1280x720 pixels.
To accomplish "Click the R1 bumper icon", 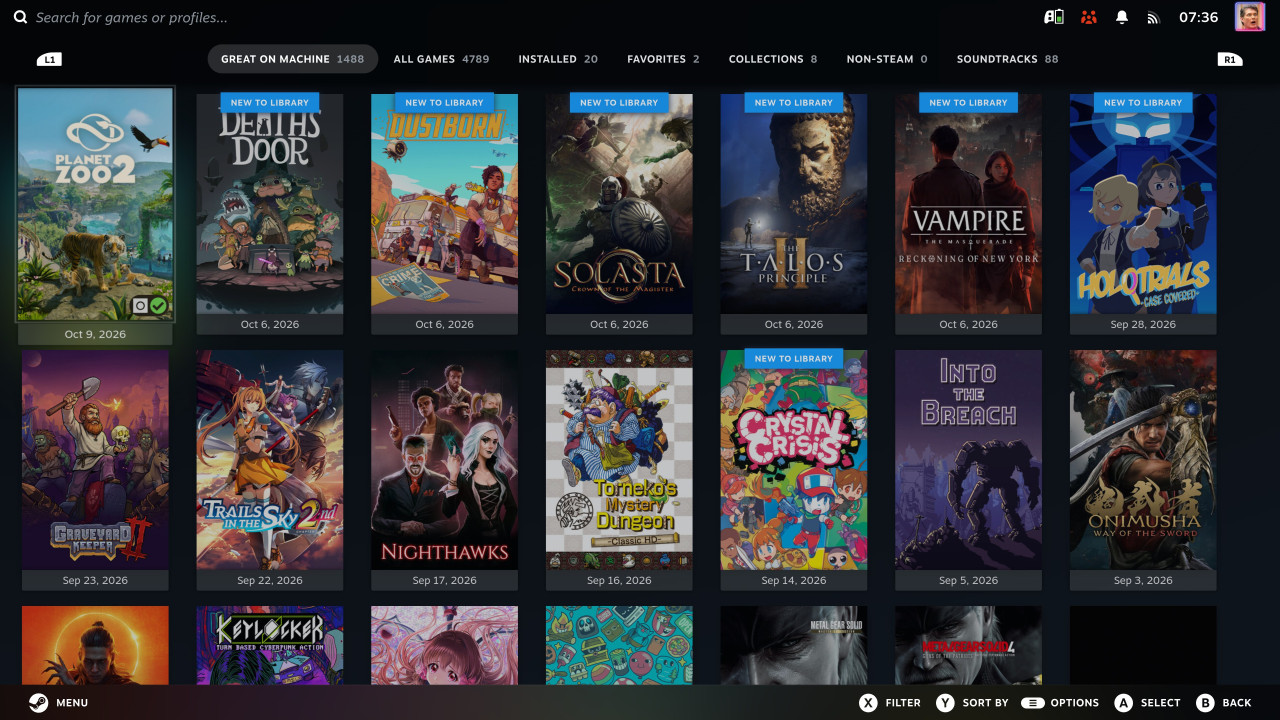I will pyautogui.click(x=1230, y=59).
